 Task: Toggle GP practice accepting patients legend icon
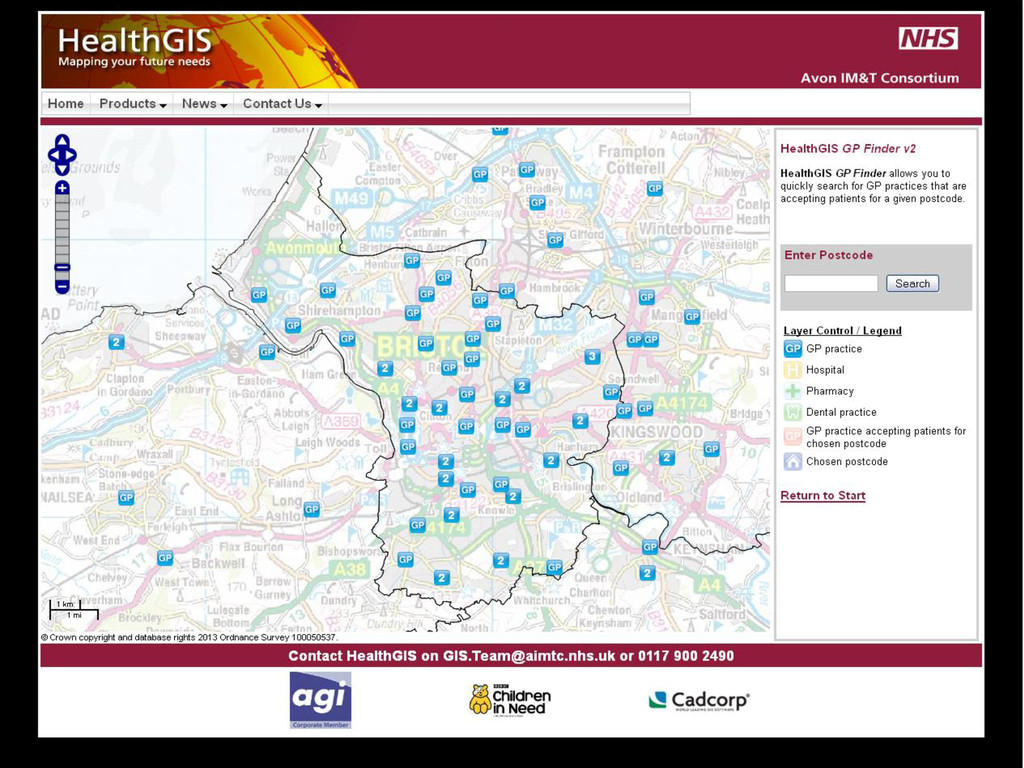click(x=793, y=437)
